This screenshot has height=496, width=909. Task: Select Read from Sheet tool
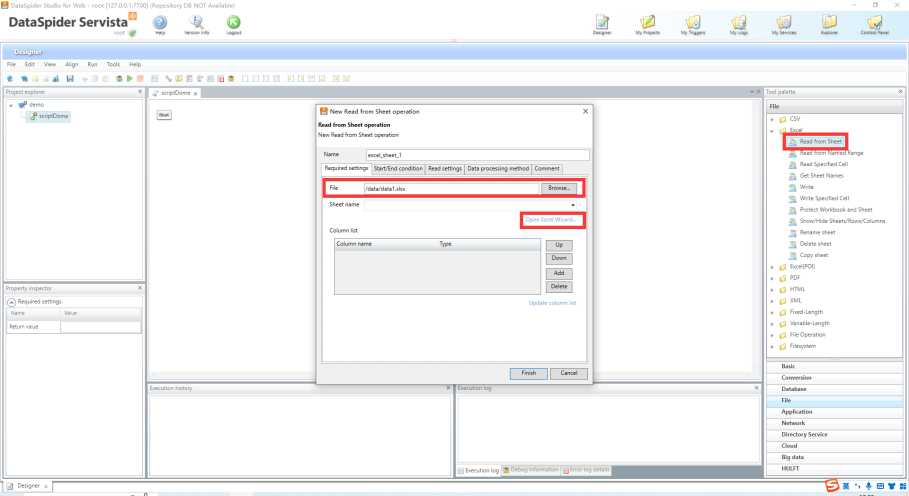tap(820, 141)
